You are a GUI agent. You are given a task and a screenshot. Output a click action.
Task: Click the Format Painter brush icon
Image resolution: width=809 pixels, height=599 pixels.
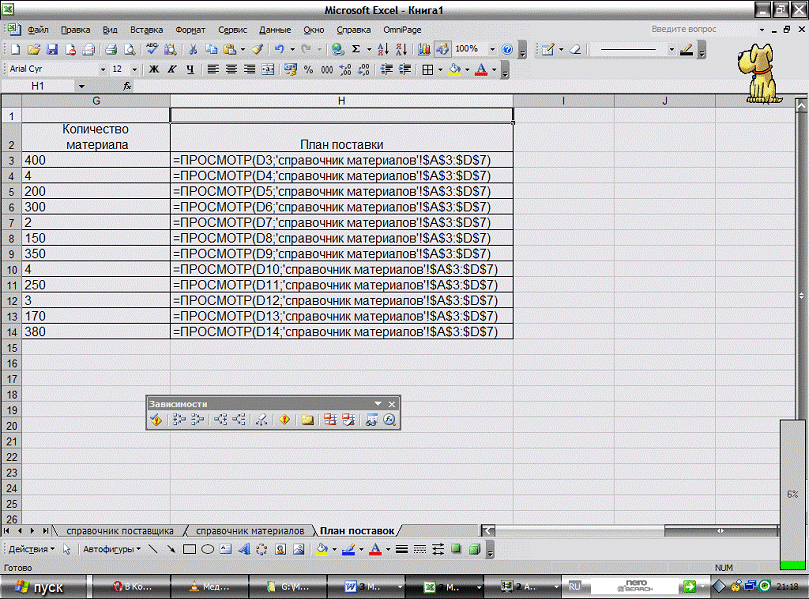[x=257, y=48]
